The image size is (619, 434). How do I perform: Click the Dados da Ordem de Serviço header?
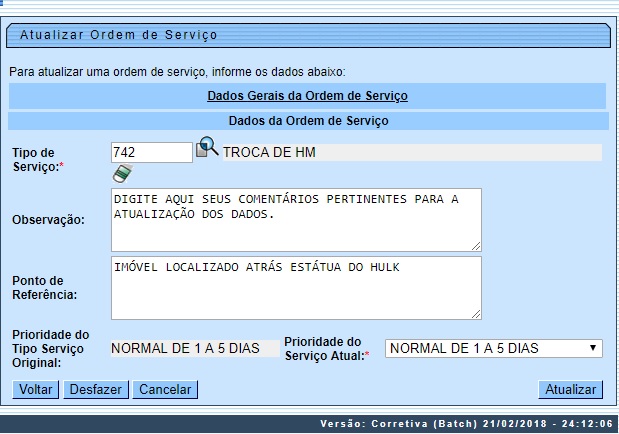pos(308,121)
